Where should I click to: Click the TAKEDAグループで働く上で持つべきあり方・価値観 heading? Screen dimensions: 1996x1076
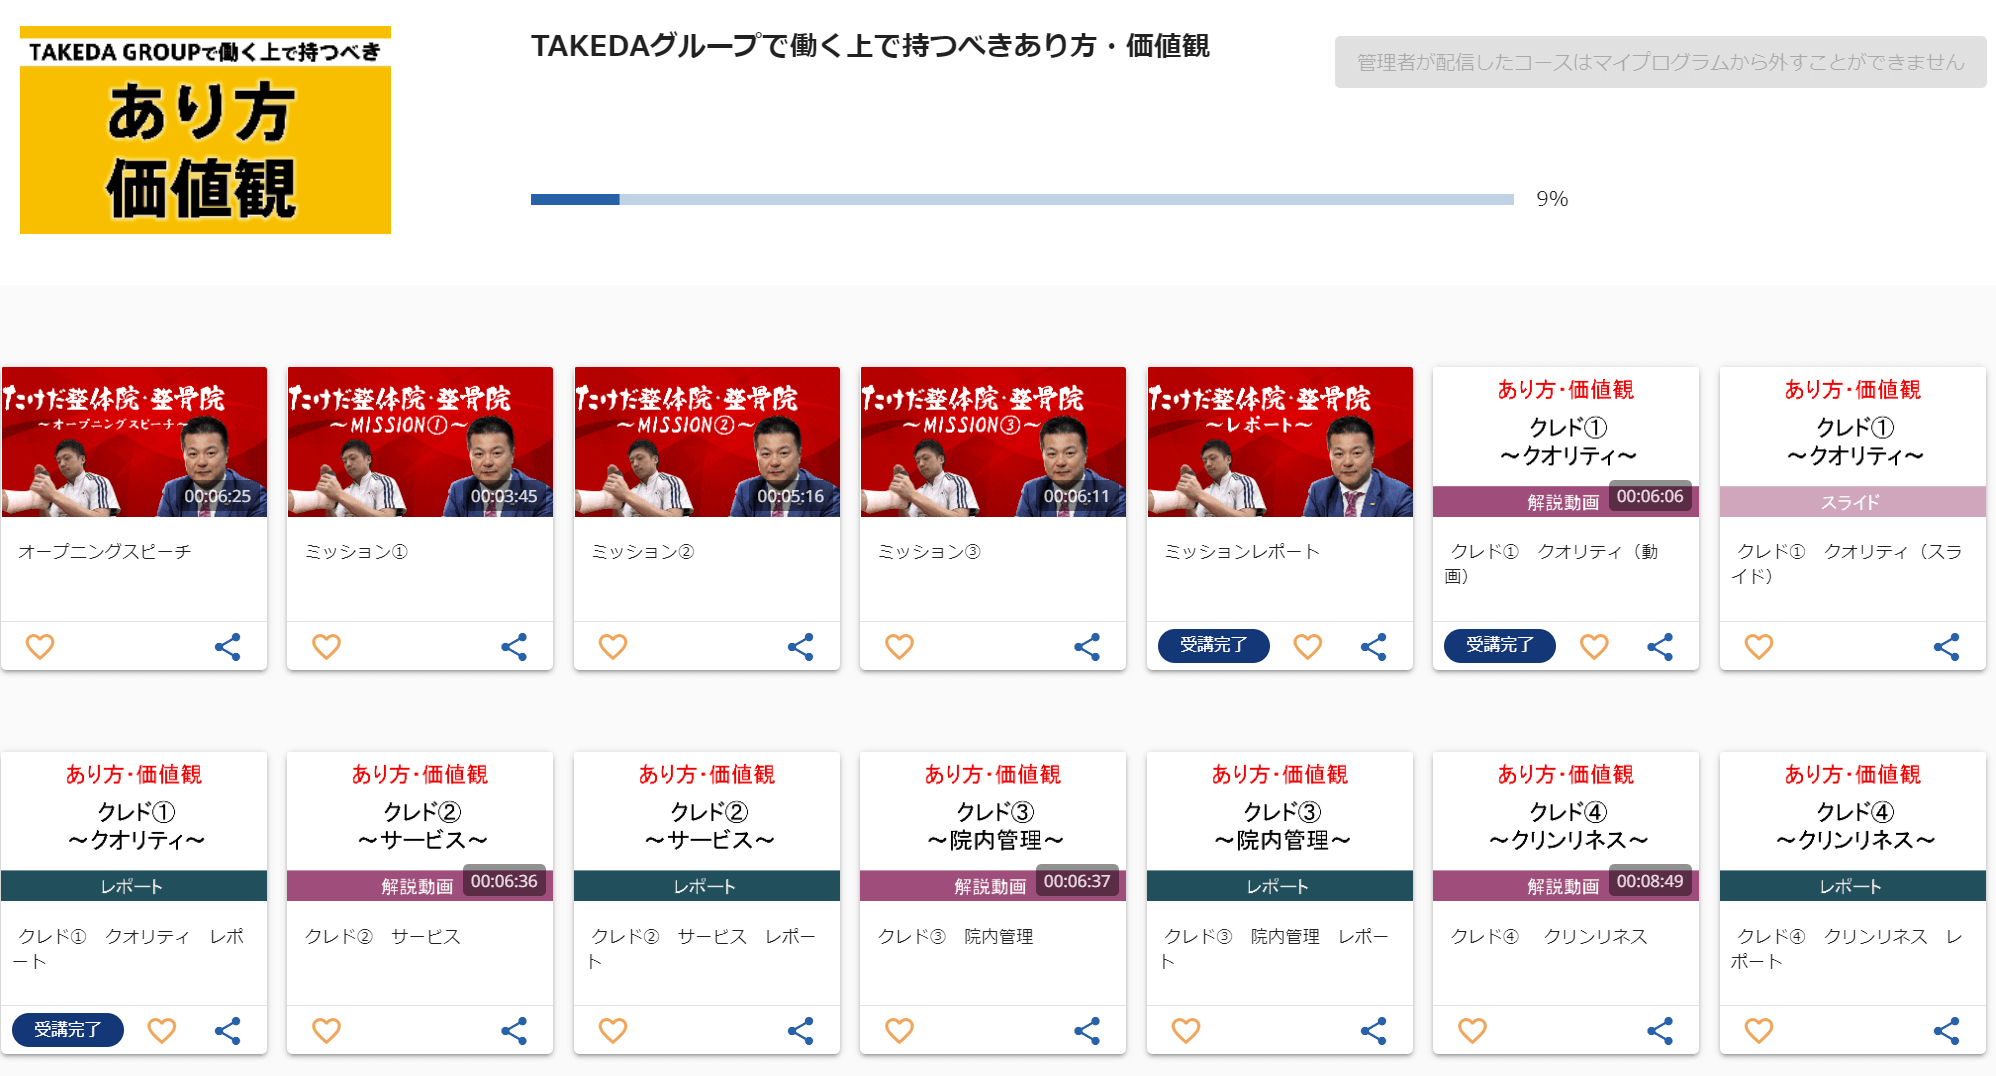[x=870, y=46]
